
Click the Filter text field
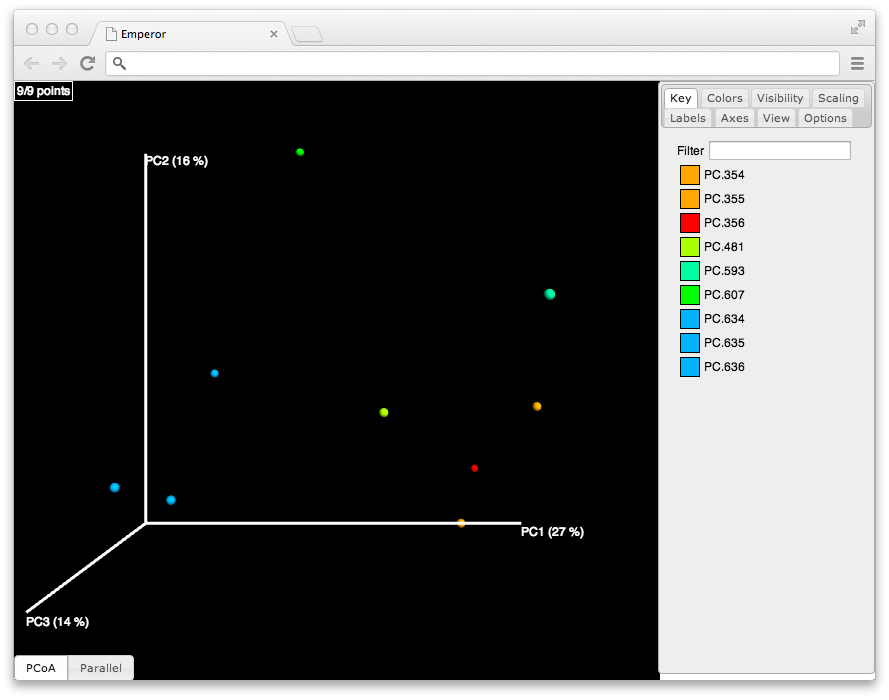[x=780, y=150]
